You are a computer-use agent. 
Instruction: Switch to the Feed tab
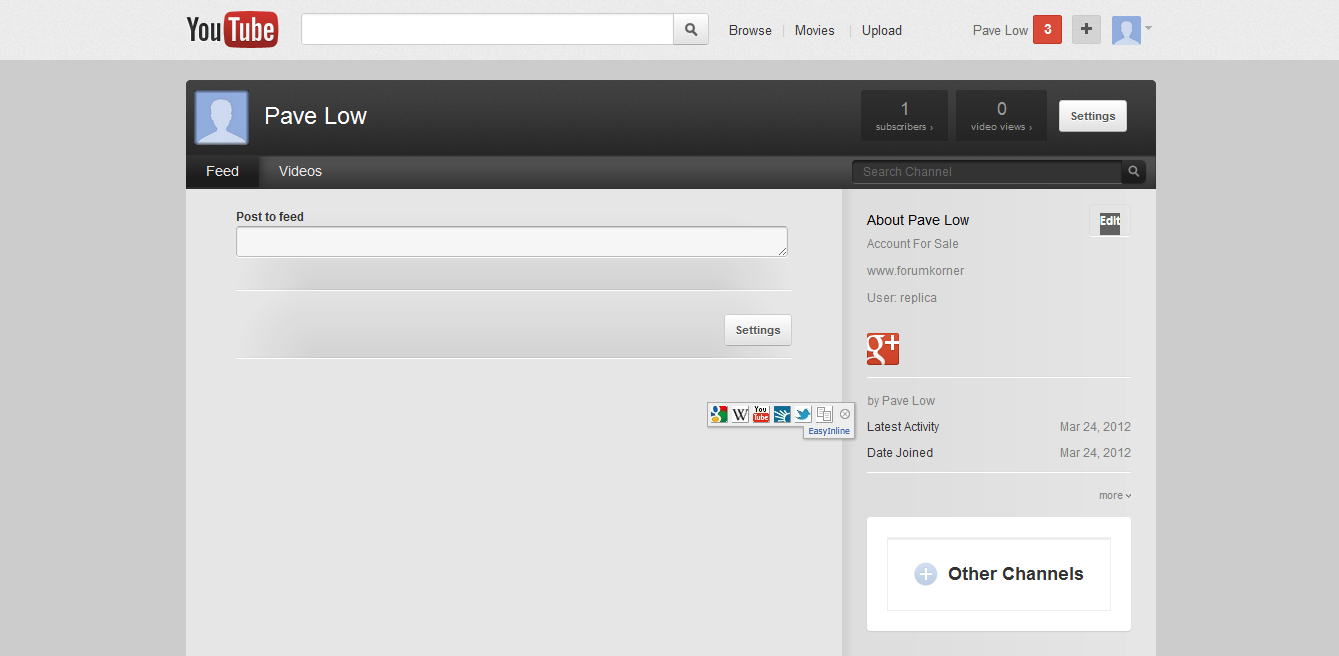tap(222, 172)
